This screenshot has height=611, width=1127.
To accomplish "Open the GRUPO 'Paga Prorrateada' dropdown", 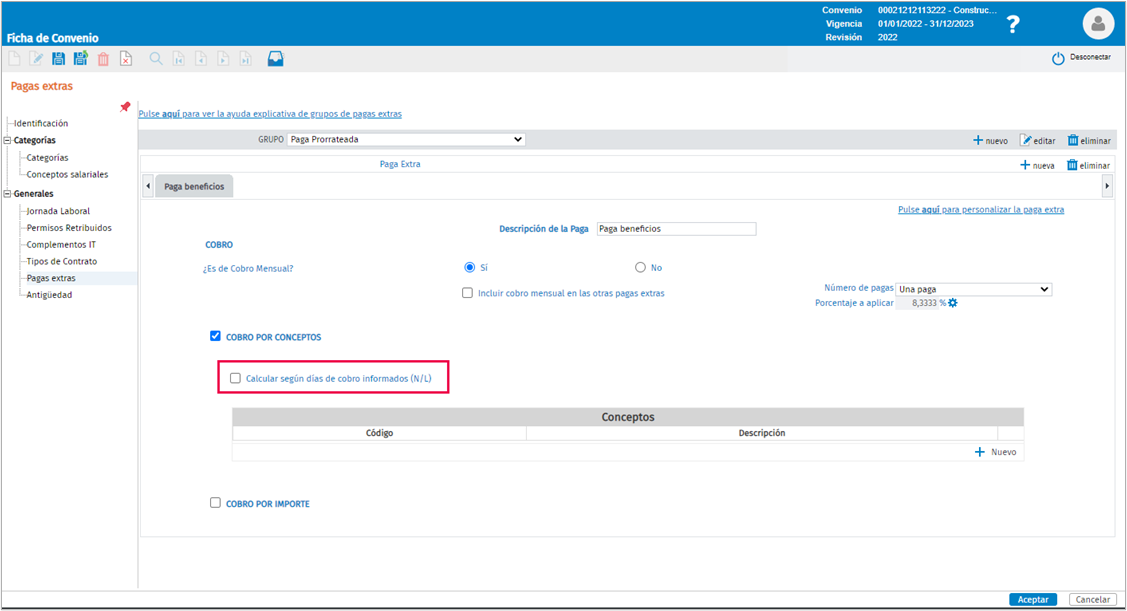I will click(406, 139).
